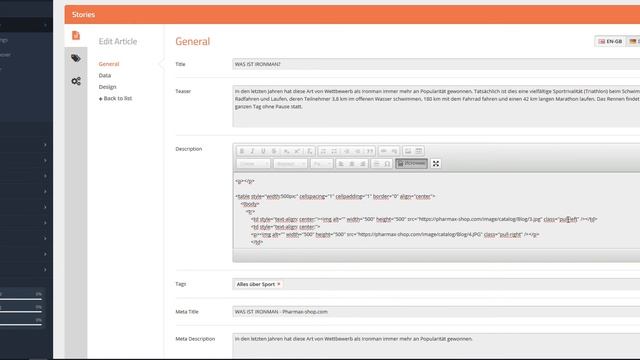Insert a horizontal line
Viewport: 640px width, 360px height.
click(x=376, y=164)
